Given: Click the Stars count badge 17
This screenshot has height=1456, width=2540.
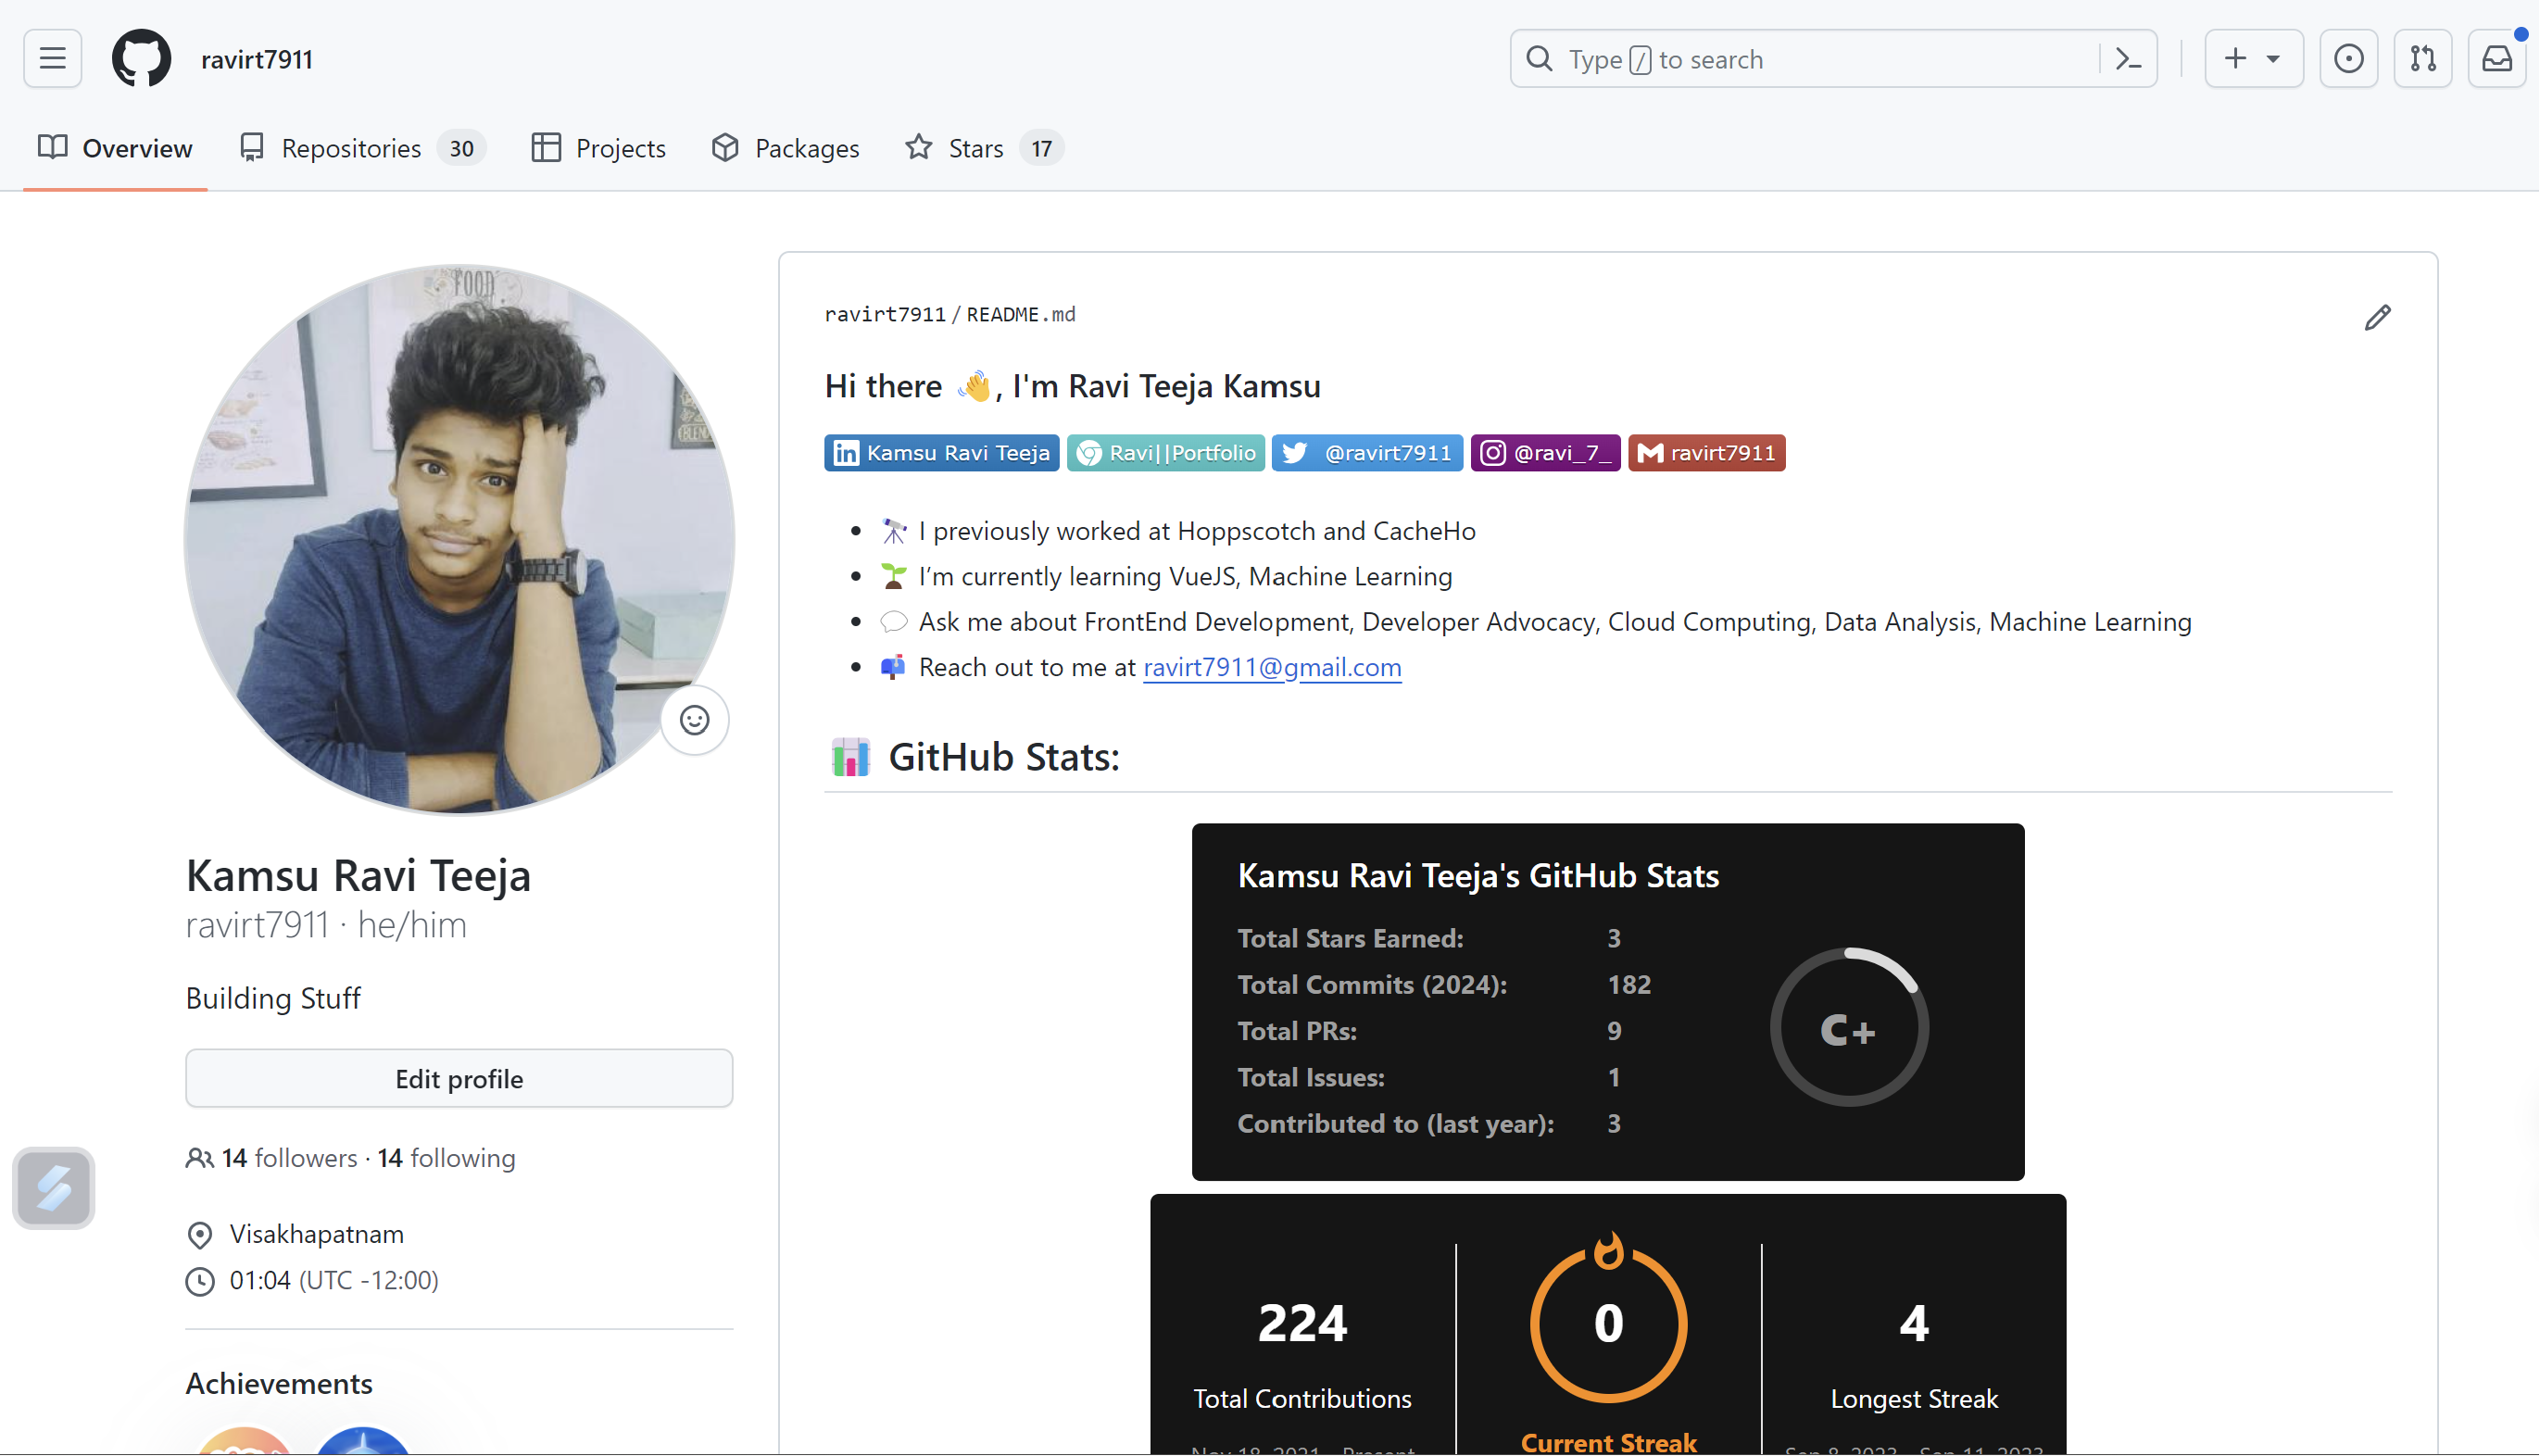Looking at the screenshot, I should 1042,149.
